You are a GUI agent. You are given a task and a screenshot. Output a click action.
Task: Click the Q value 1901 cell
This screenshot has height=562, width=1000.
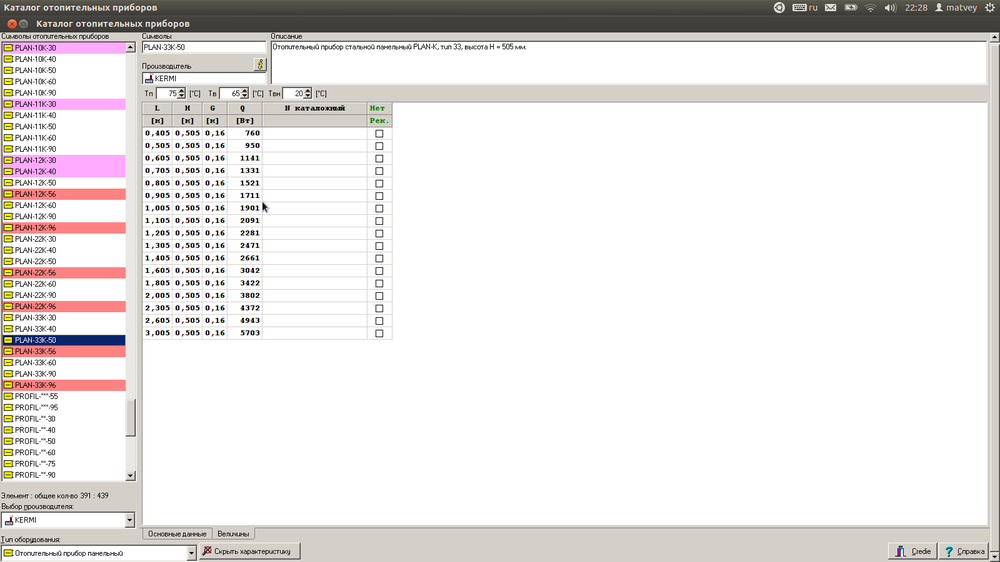click(245, 208)
